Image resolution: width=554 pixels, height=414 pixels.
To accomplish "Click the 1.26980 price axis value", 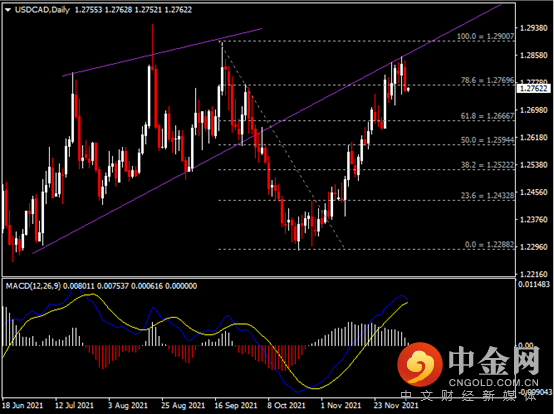I will coord(534,110).
